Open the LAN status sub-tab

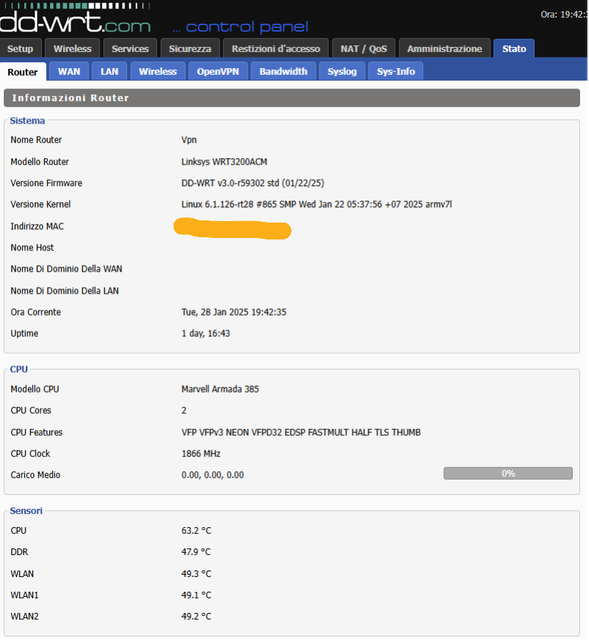pyautogui.click(x=109, y=71)
